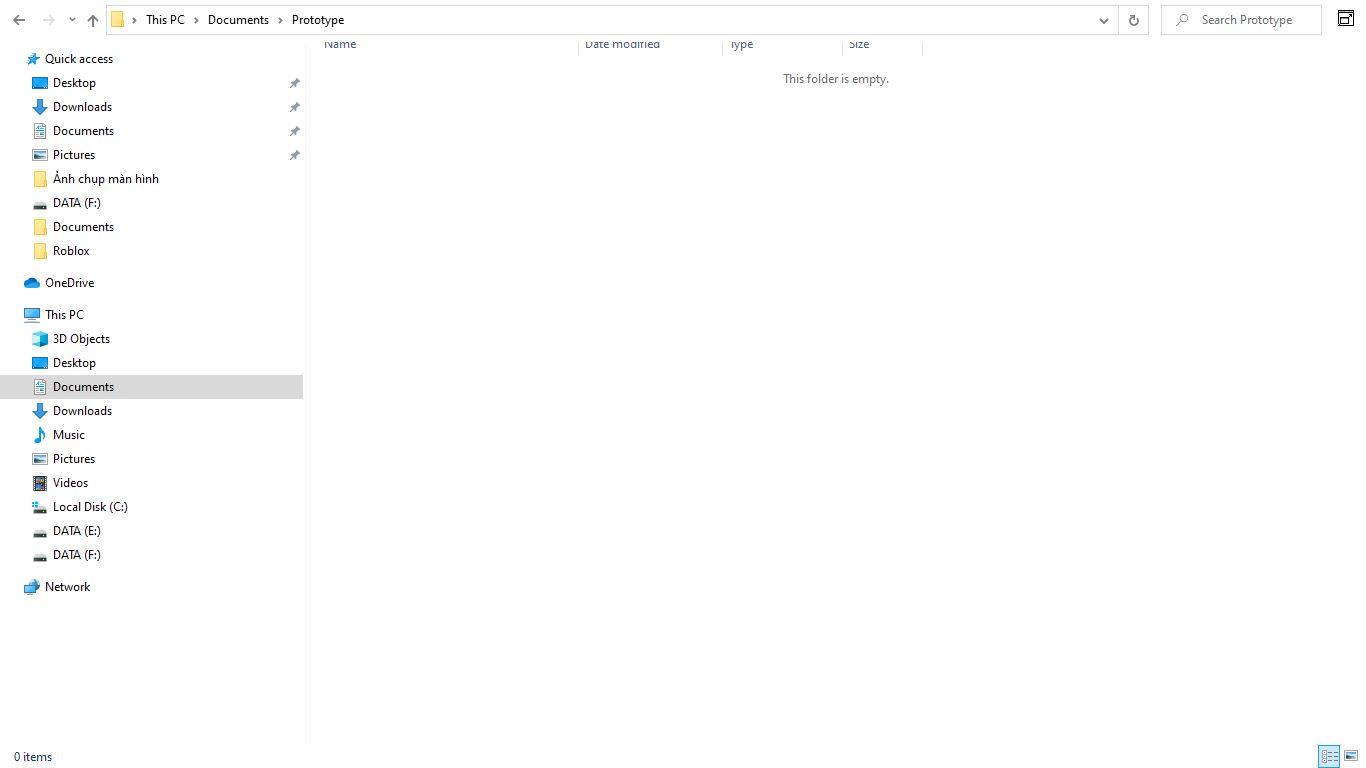
Task: Open the OneDrive cloud icon
Action: click(x=32, y=283)
